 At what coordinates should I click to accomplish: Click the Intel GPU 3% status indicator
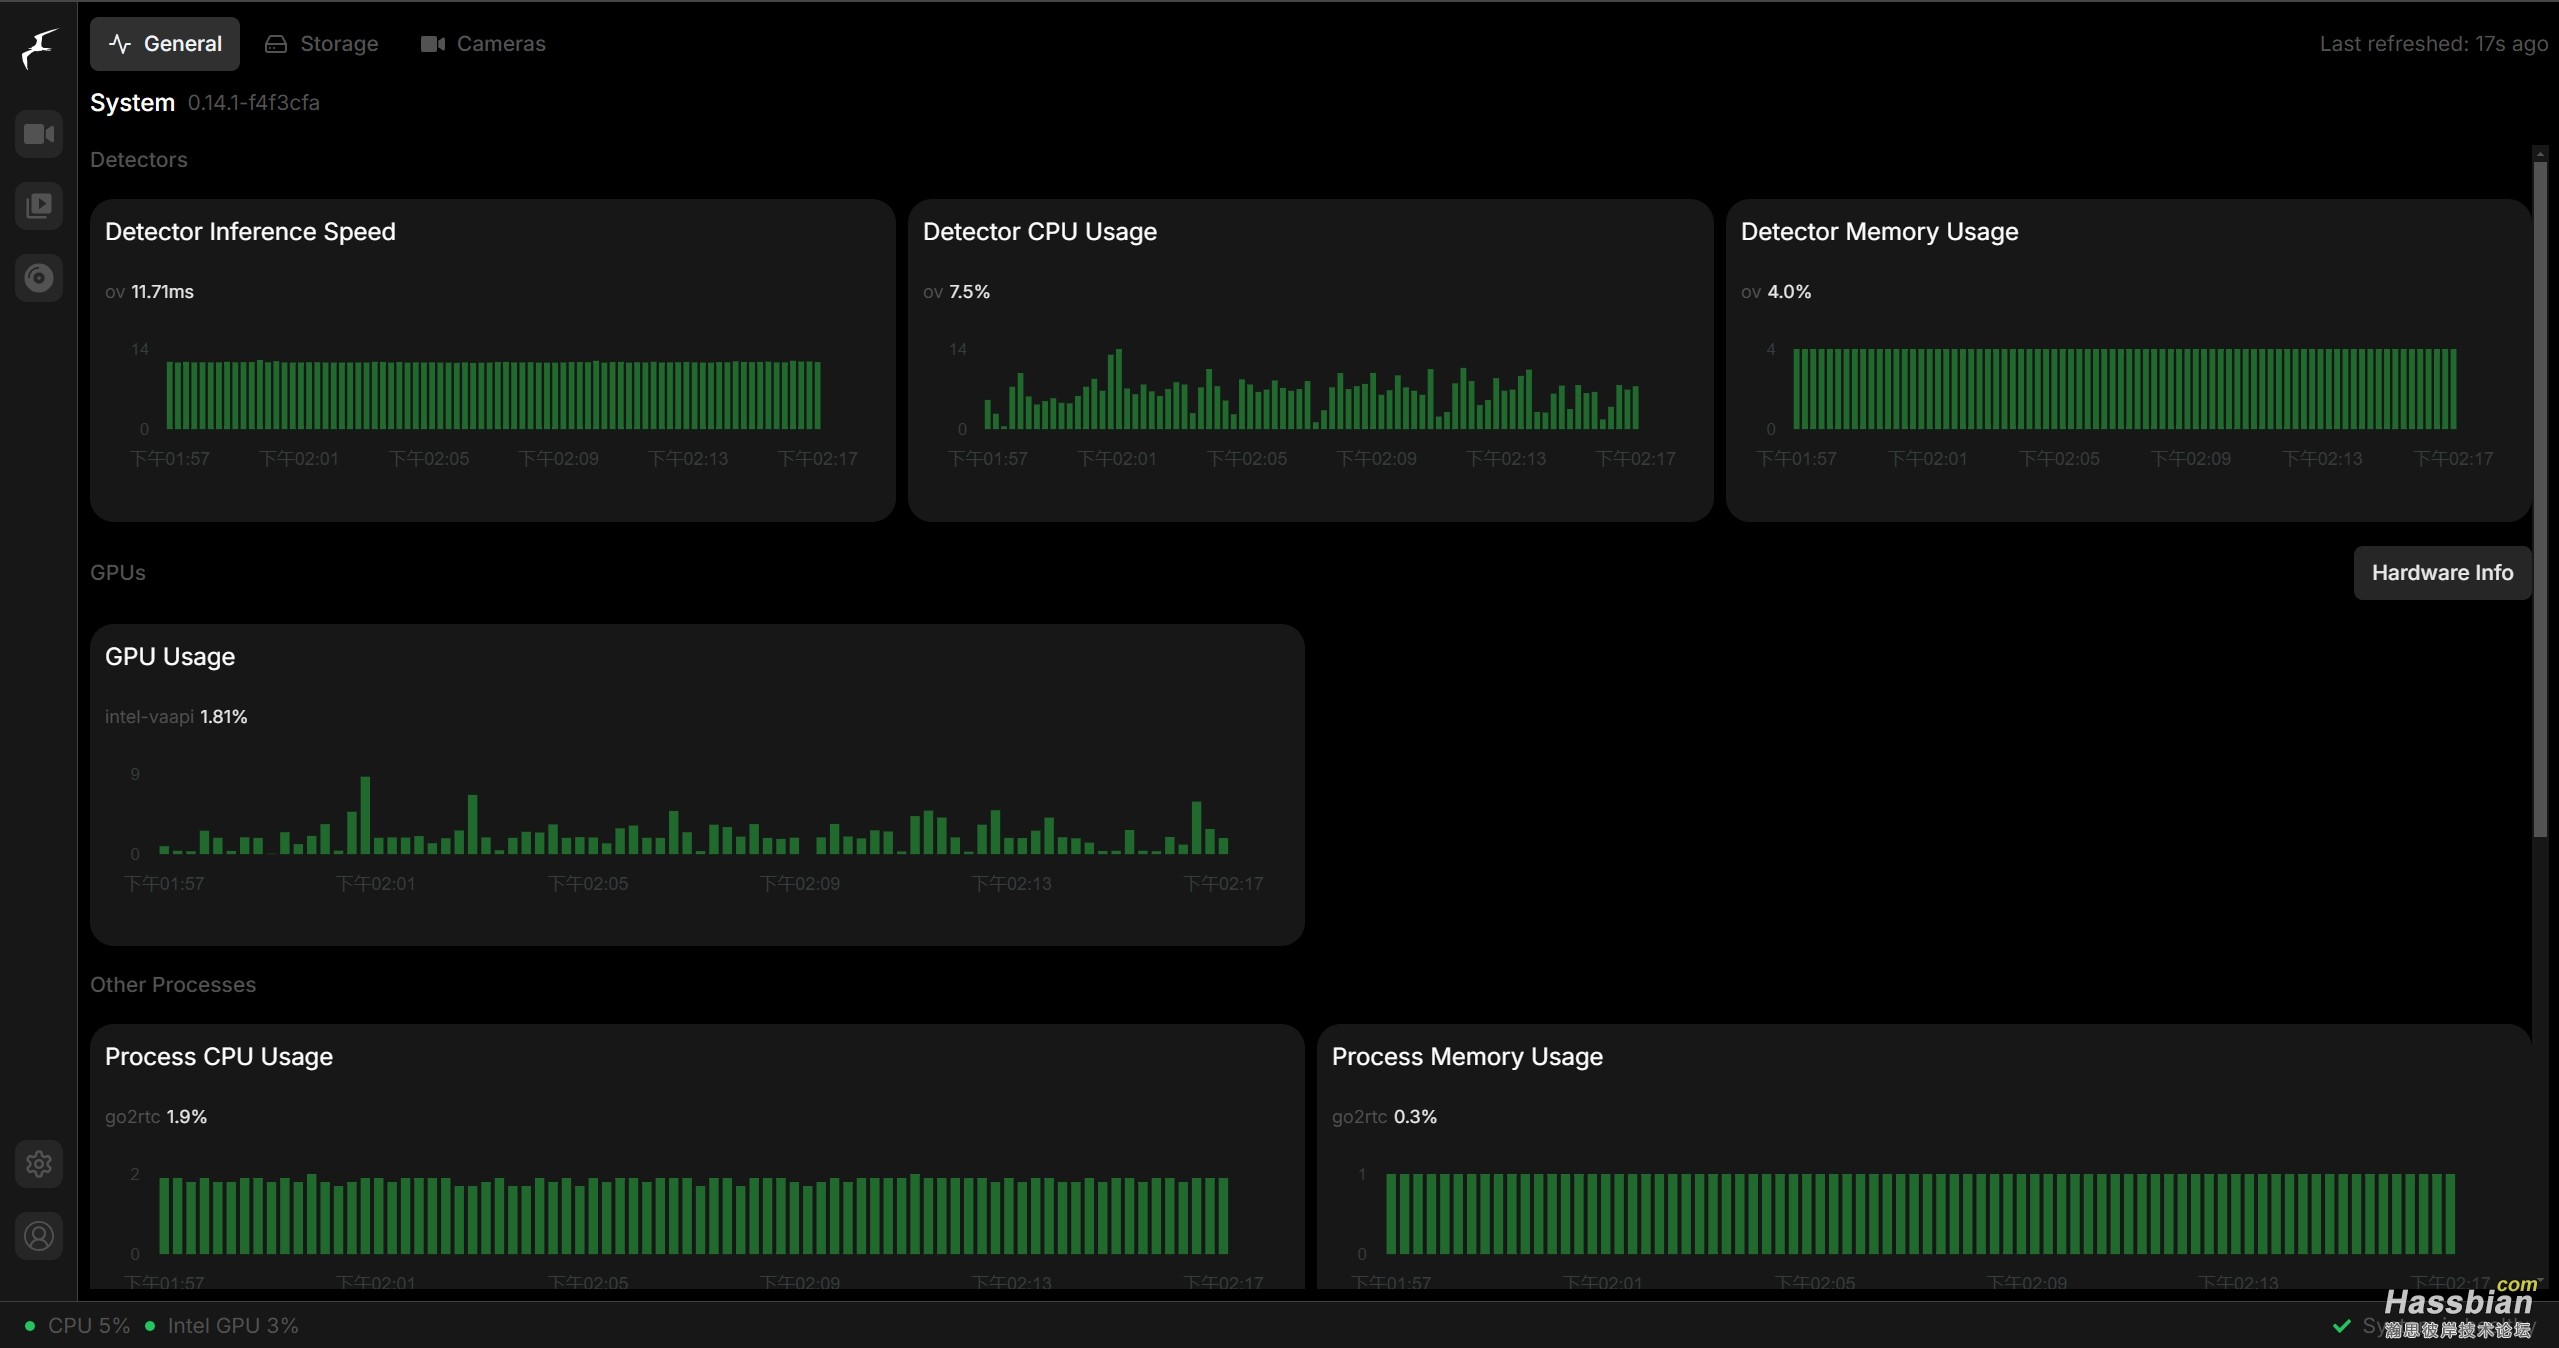click(x=221, y=1326)
